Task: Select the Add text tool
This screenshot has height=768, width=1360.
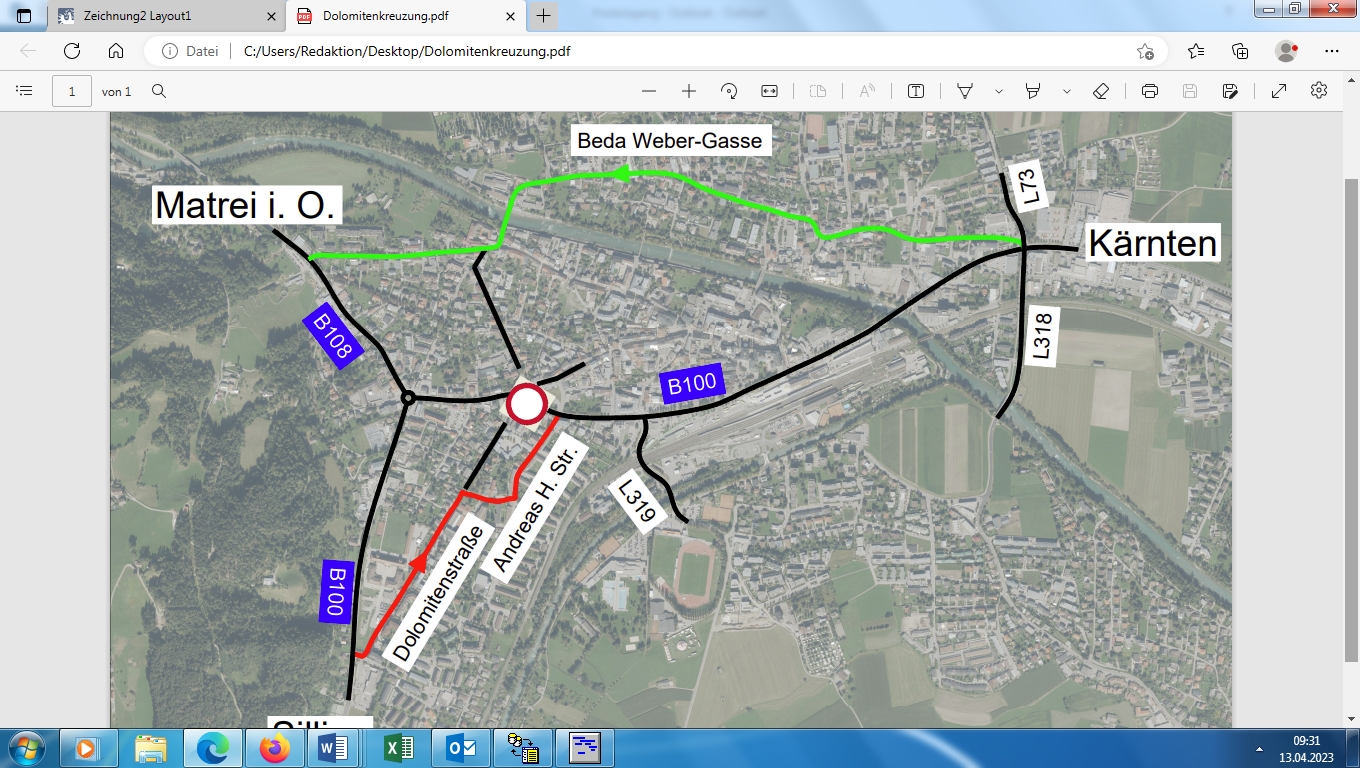Action: 915,90
